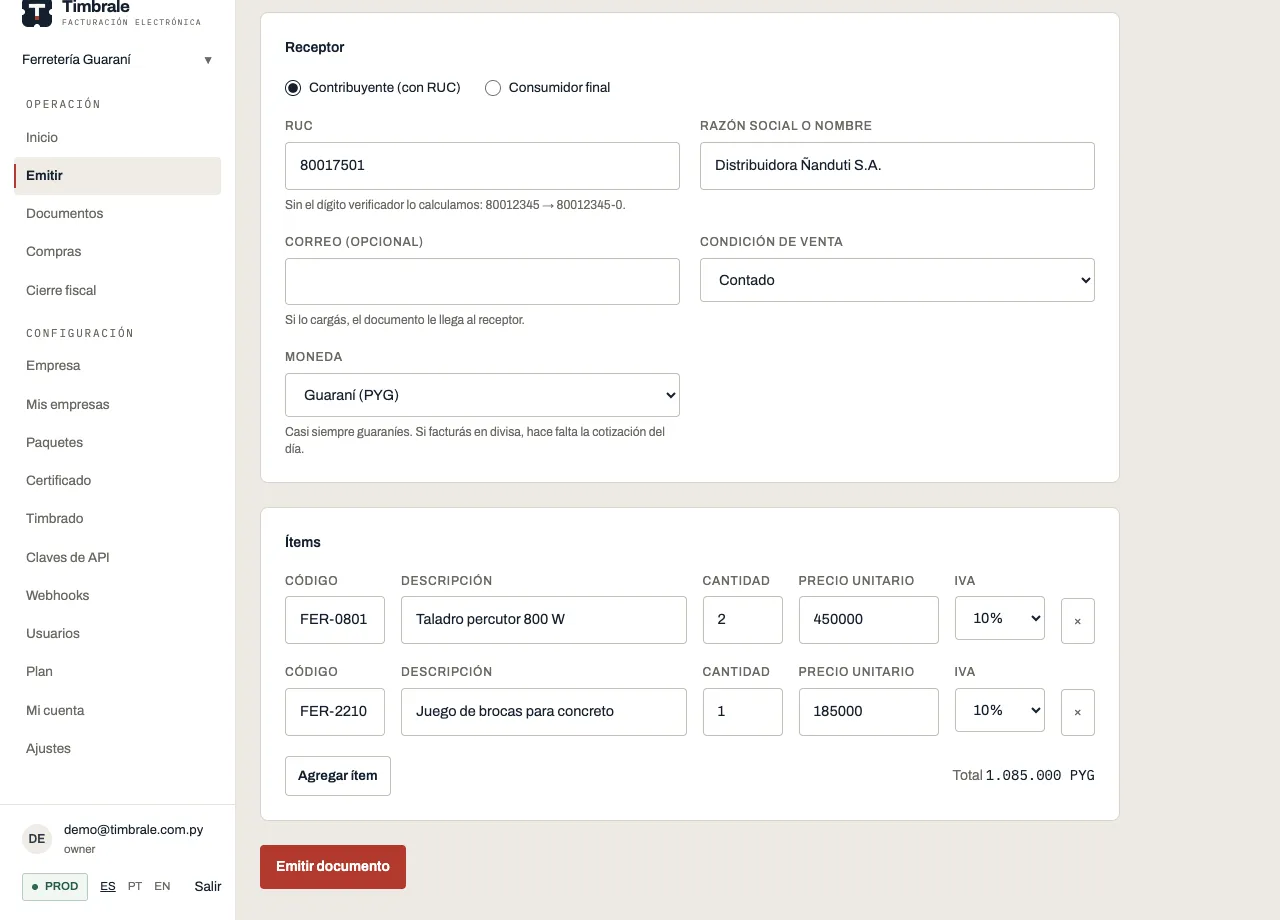The image size is (1280, 920).
Task: Open the Condición de venta dropdown
Action: pos(897,280)
